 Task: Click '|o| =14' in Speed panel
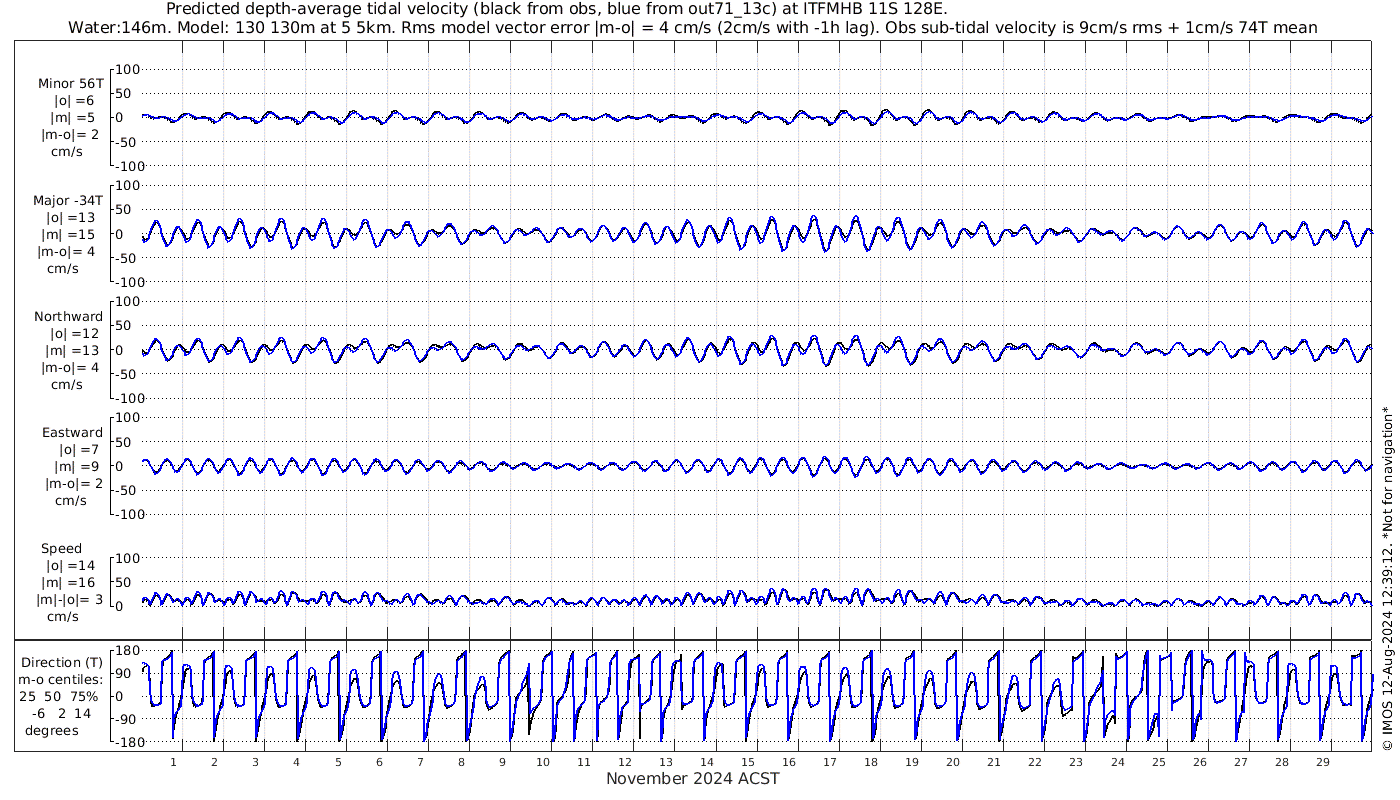(x=71, y=566)
